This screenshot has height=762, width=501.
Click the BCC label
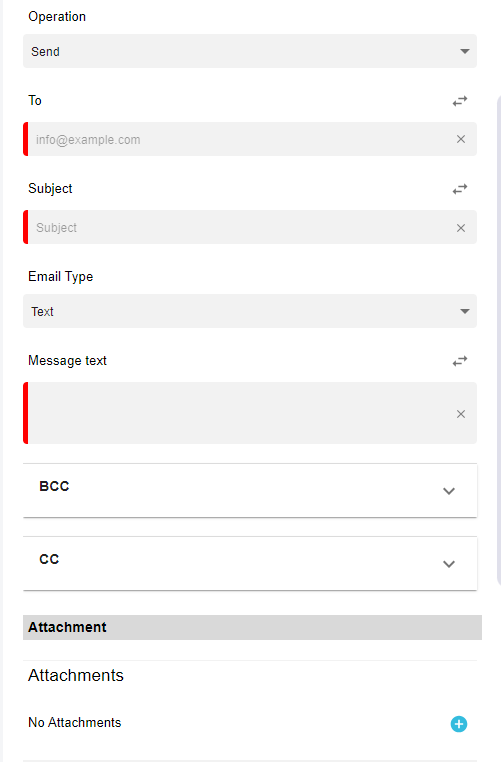54,486
